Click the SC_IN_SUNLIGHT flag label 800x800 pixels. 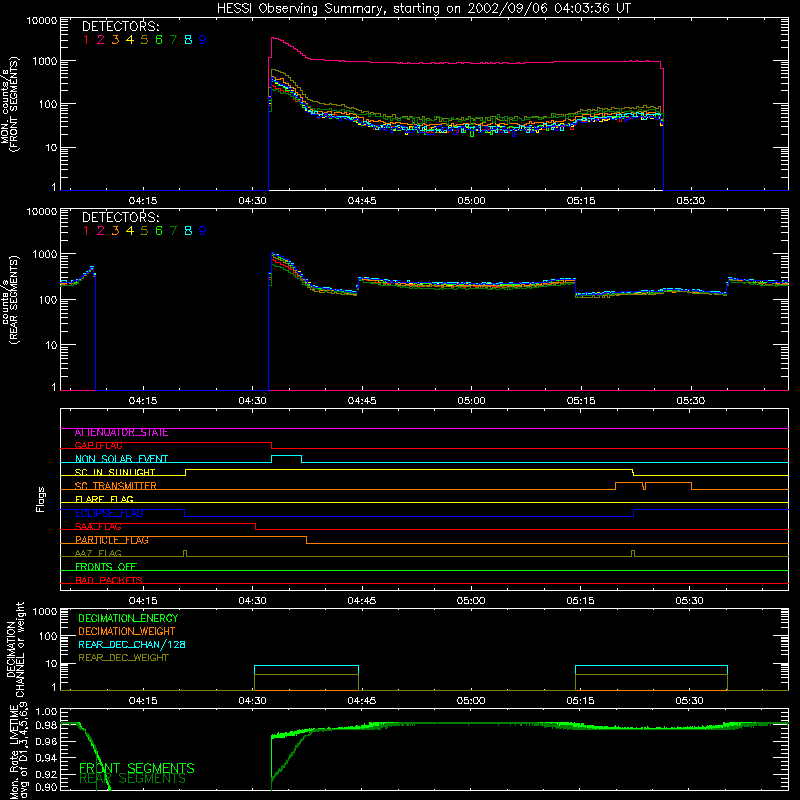click(x=114, y=472)
